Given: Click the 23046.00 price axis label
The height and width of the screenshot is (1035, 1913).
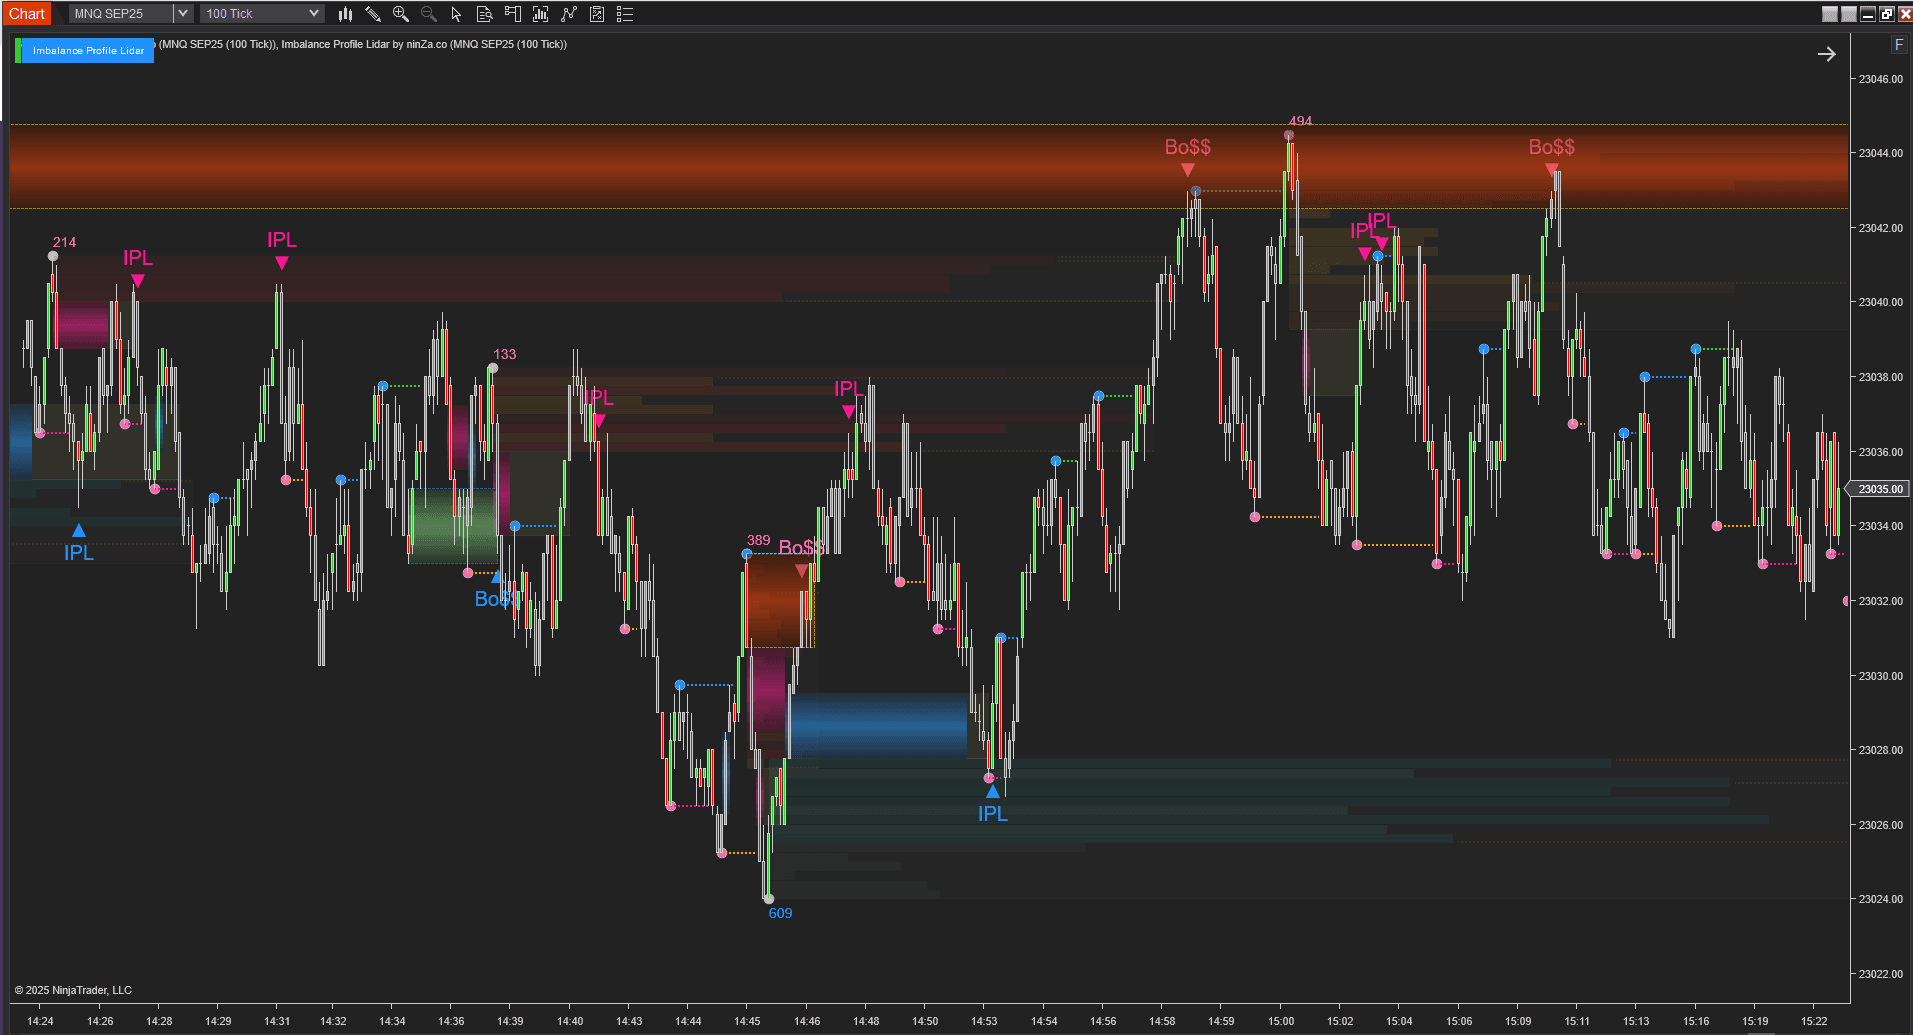Looking at the screenshot, I should (x=1881, y=79).
